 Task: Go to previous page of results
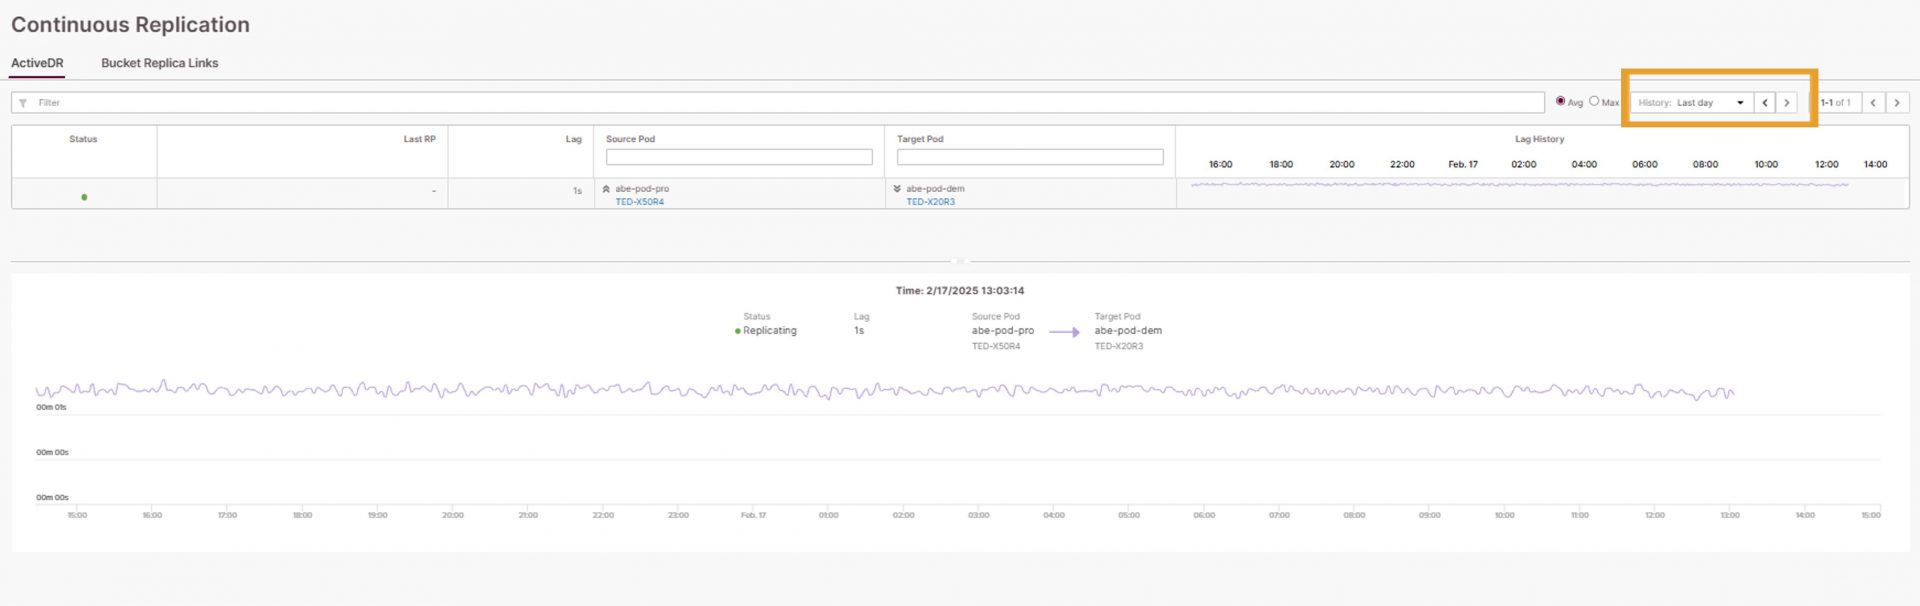point(1873,103)
